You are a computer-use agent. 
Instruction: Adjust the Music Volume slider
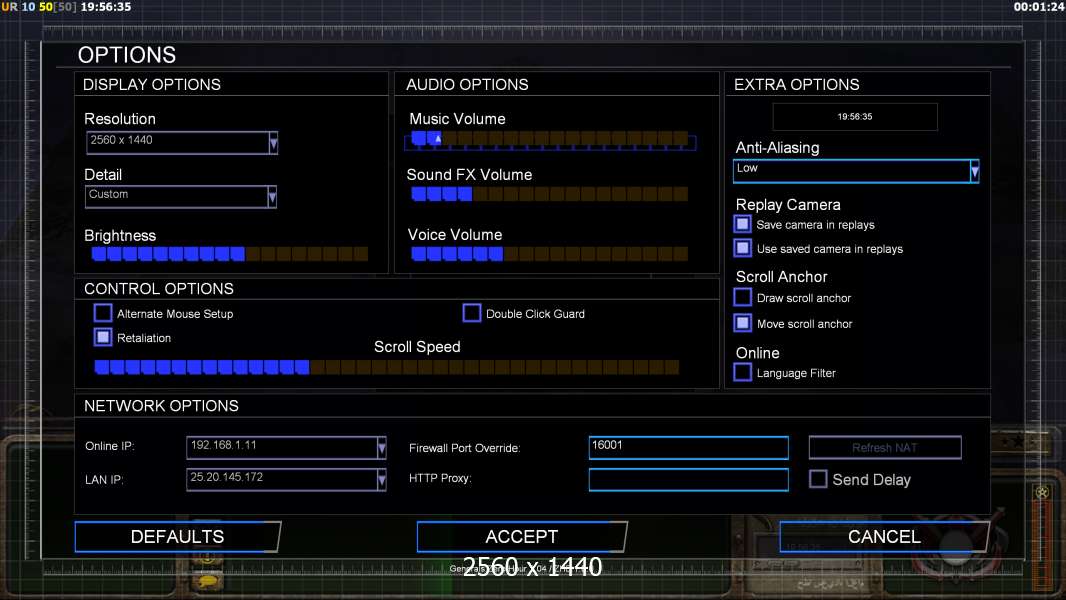(x=549, y=139)
